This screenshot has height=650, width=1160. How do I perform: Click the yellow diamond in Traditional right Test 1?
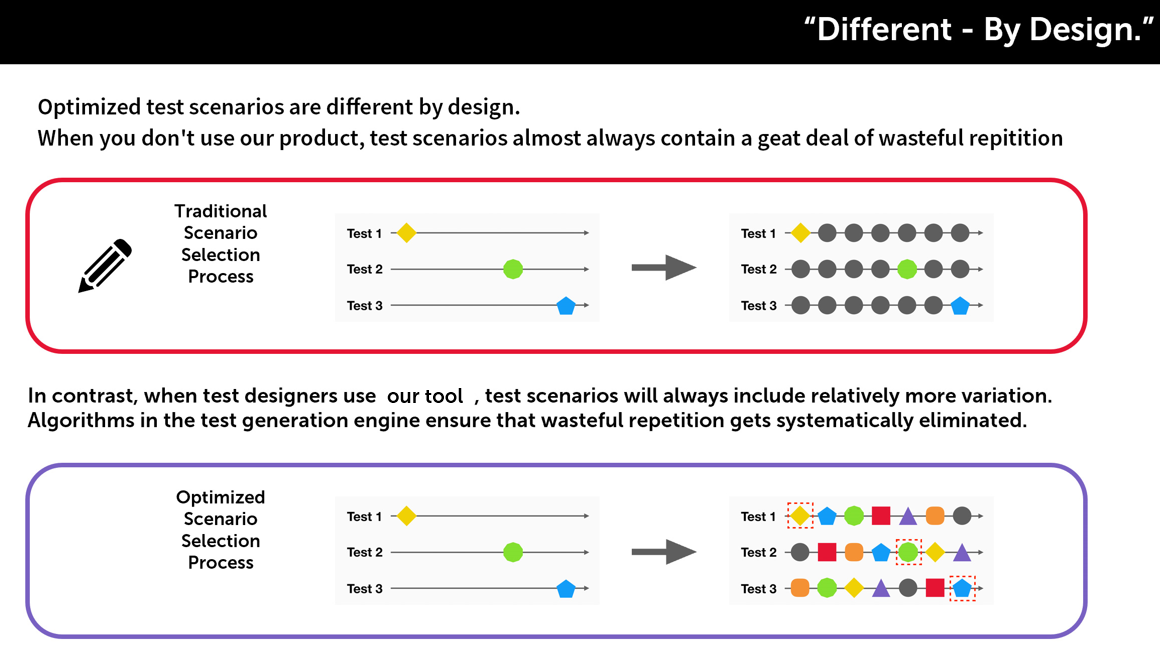pos(800,233)
